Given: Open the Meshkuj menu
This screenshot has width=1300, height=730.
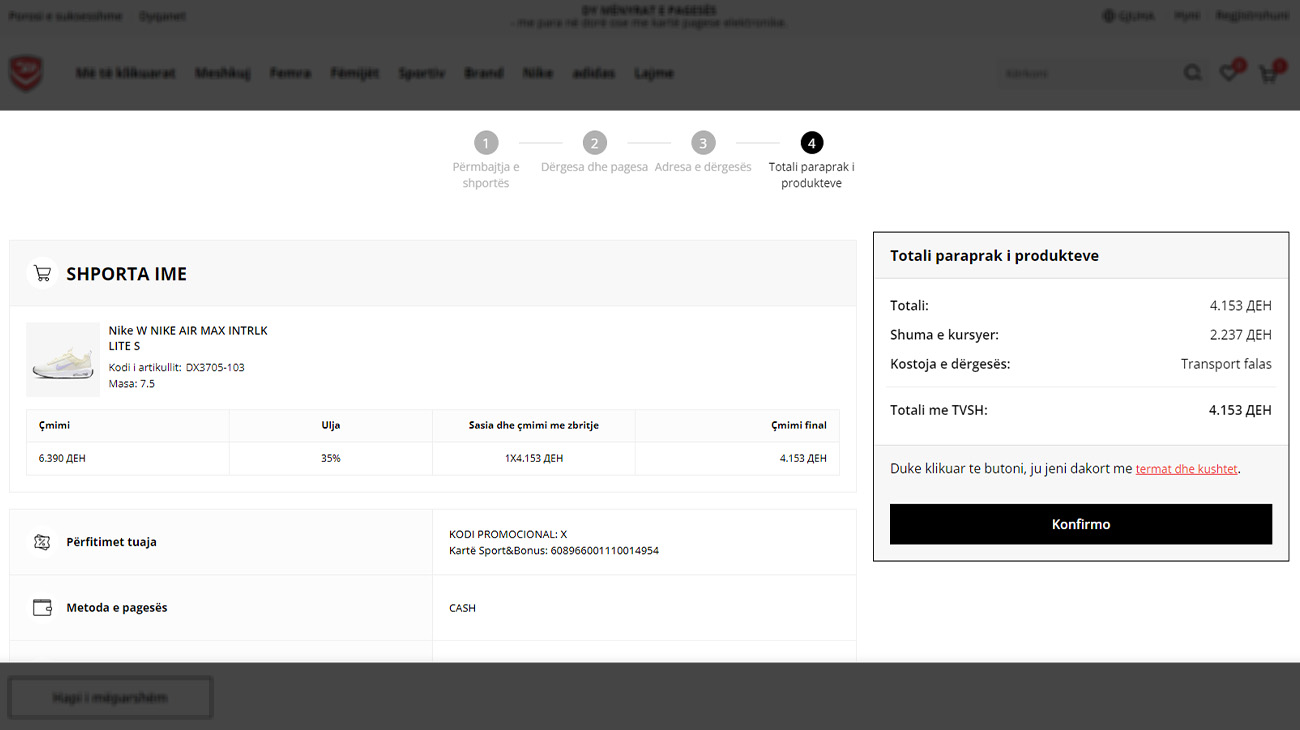Looking at the screenshot, I should (222, 73).
